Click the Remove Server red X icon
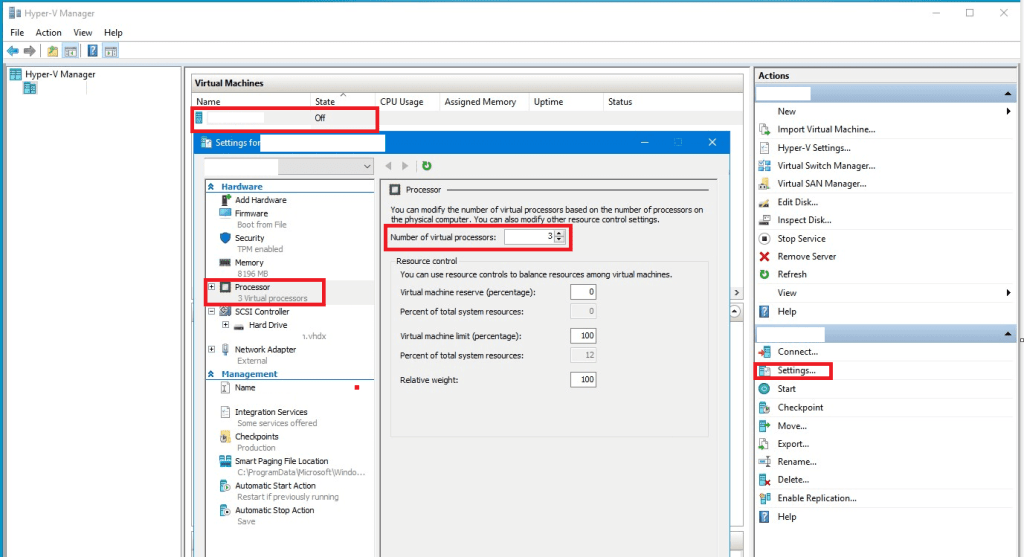 click(x=764, y=257)
